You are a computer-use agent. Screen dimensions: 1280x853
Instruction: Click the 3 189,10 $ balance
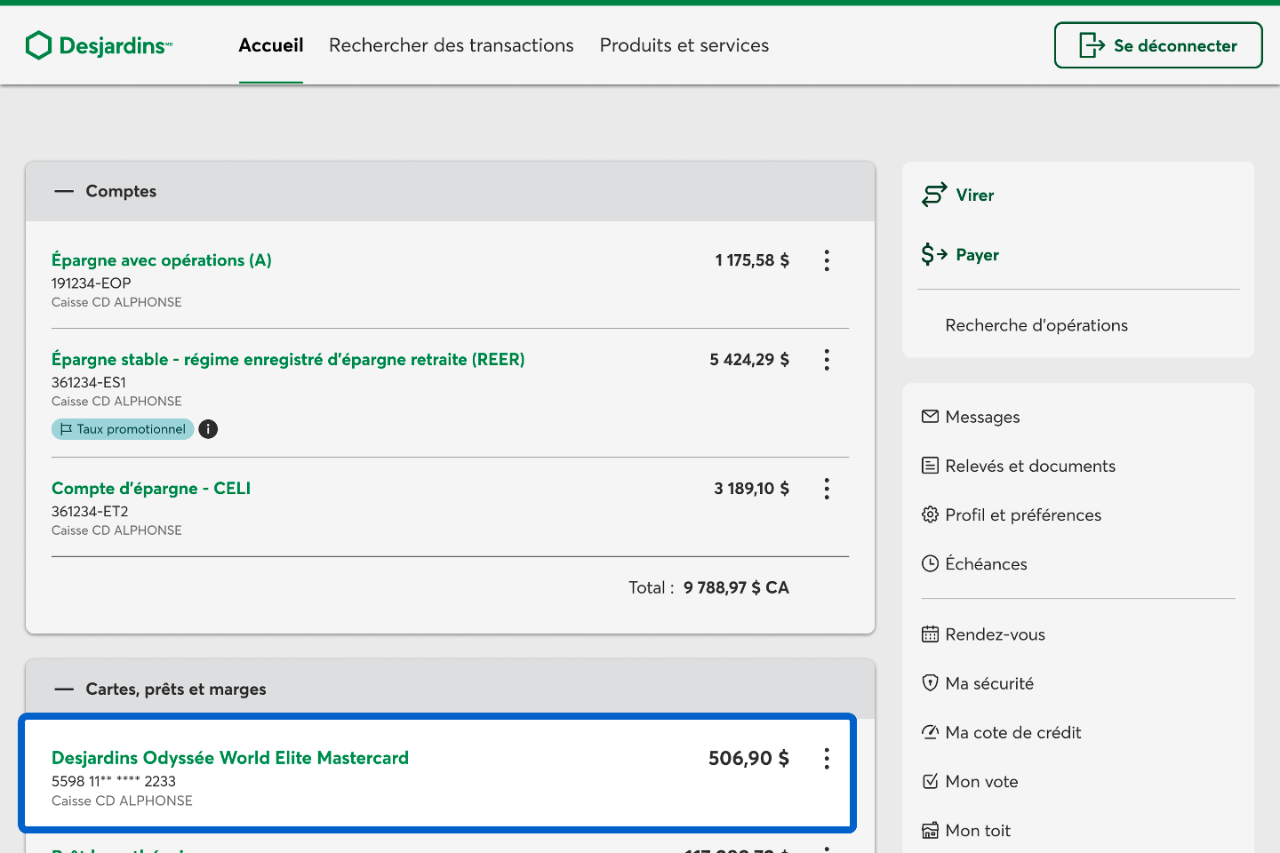[751, 488]
